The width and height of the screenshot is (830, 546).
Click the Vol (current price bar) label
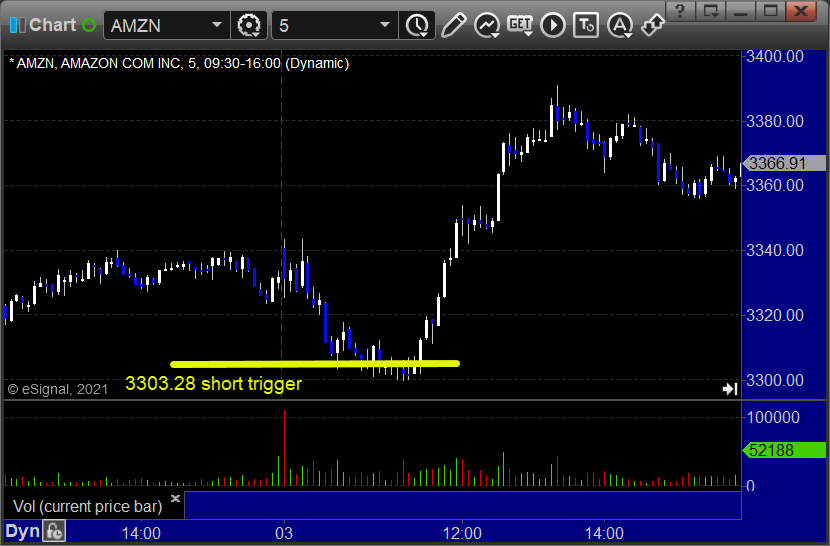click(x=88, y=506)
